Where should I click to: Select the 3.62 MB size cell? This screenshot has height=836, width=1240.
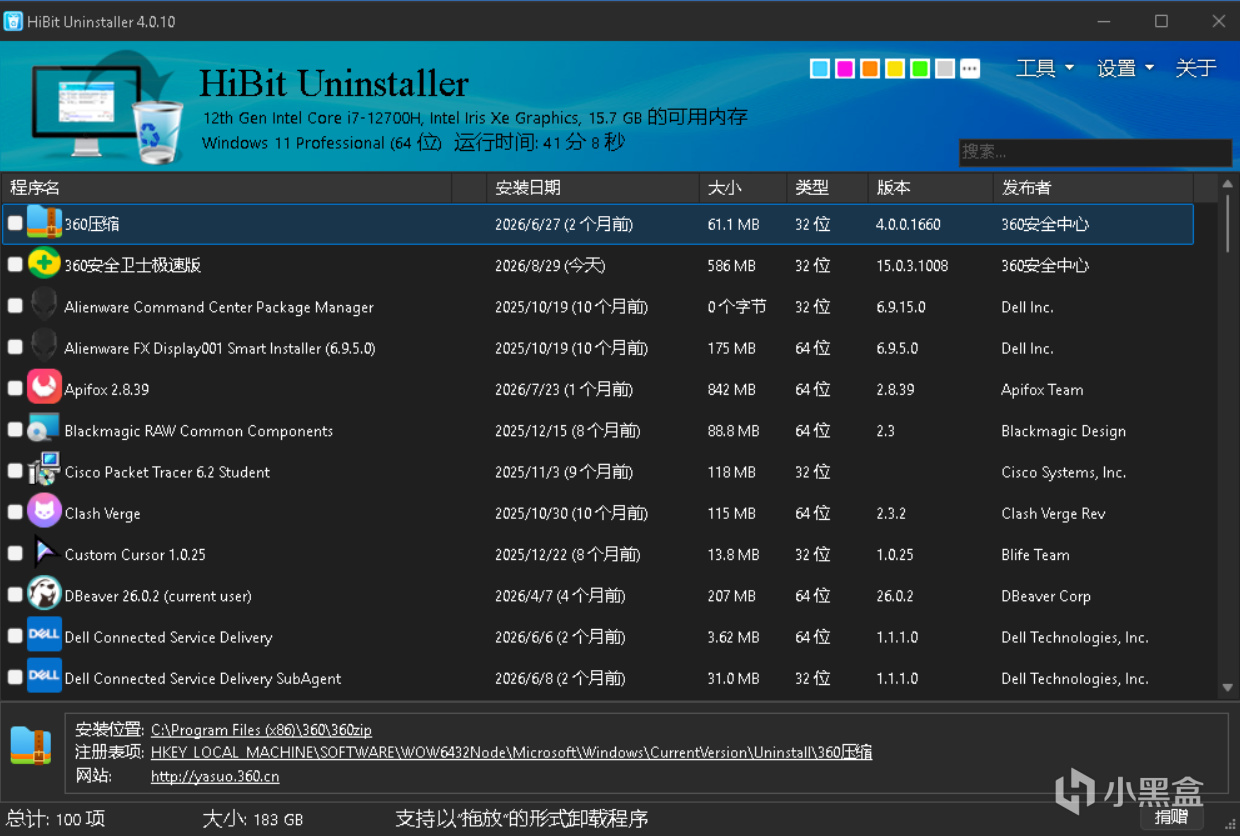pos(733,637)
